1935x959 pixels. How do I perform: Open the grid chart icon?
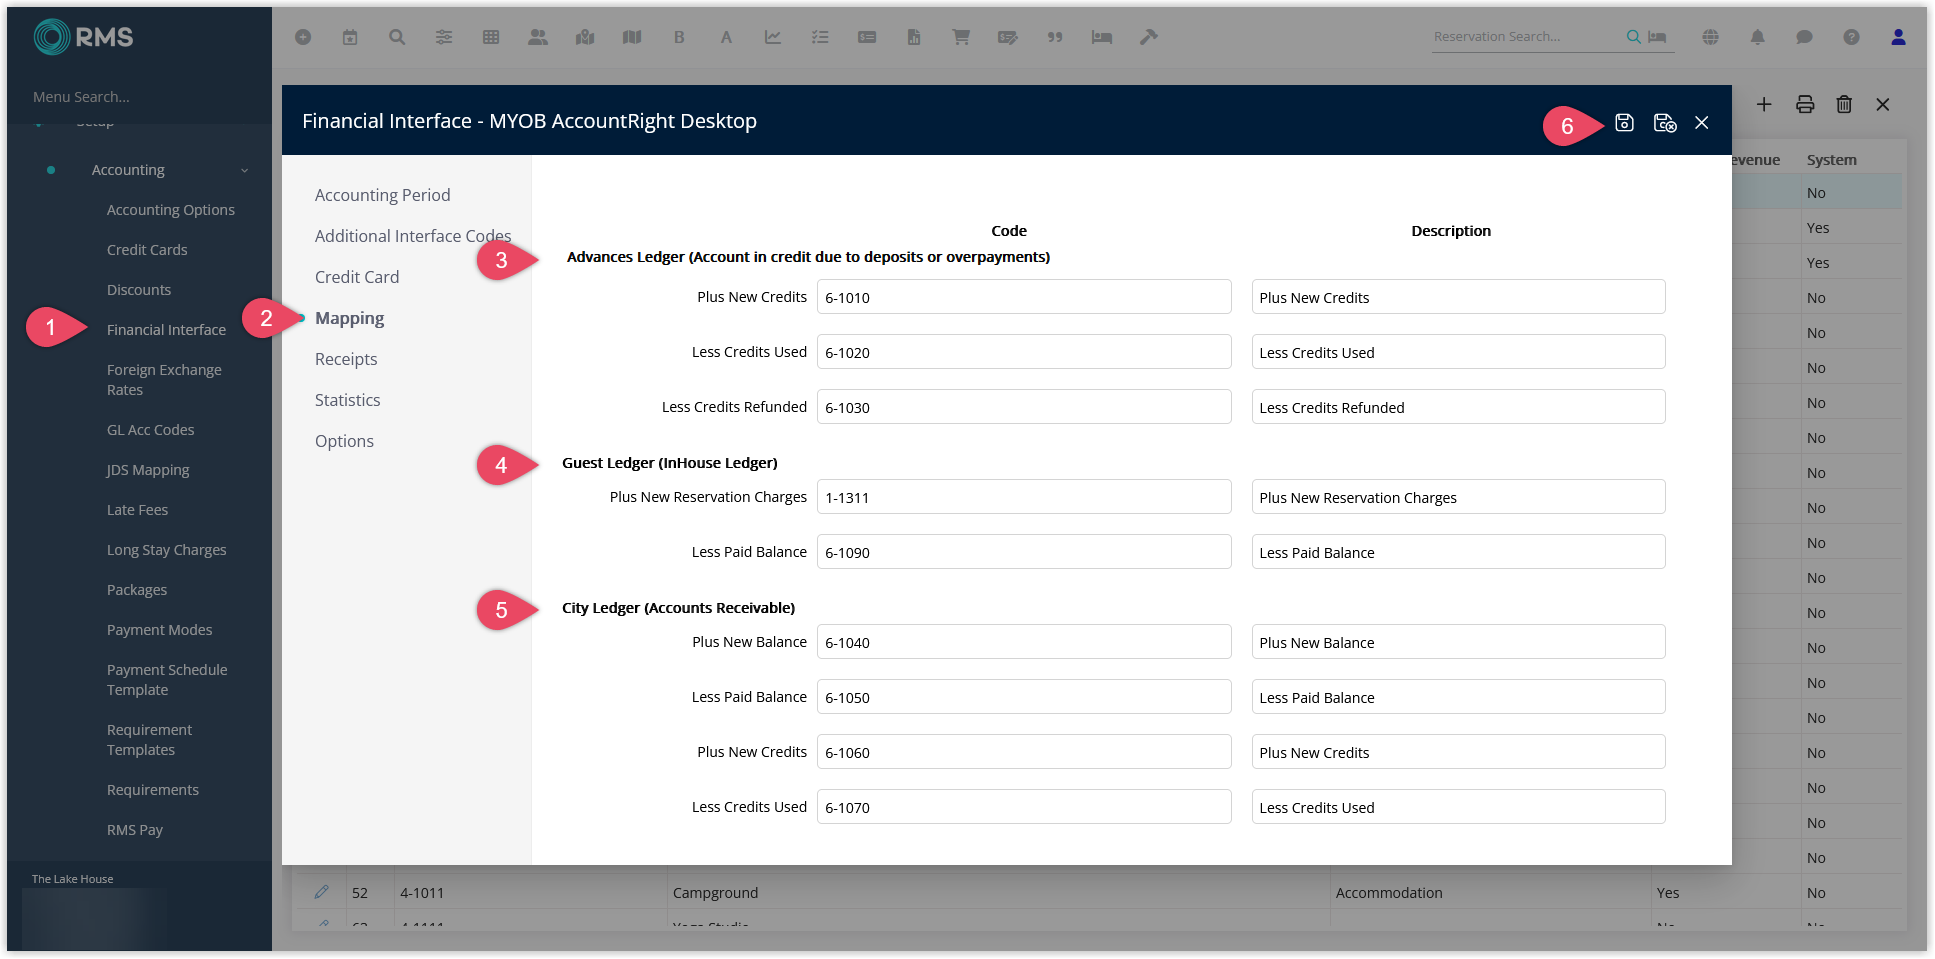[491, 37]
